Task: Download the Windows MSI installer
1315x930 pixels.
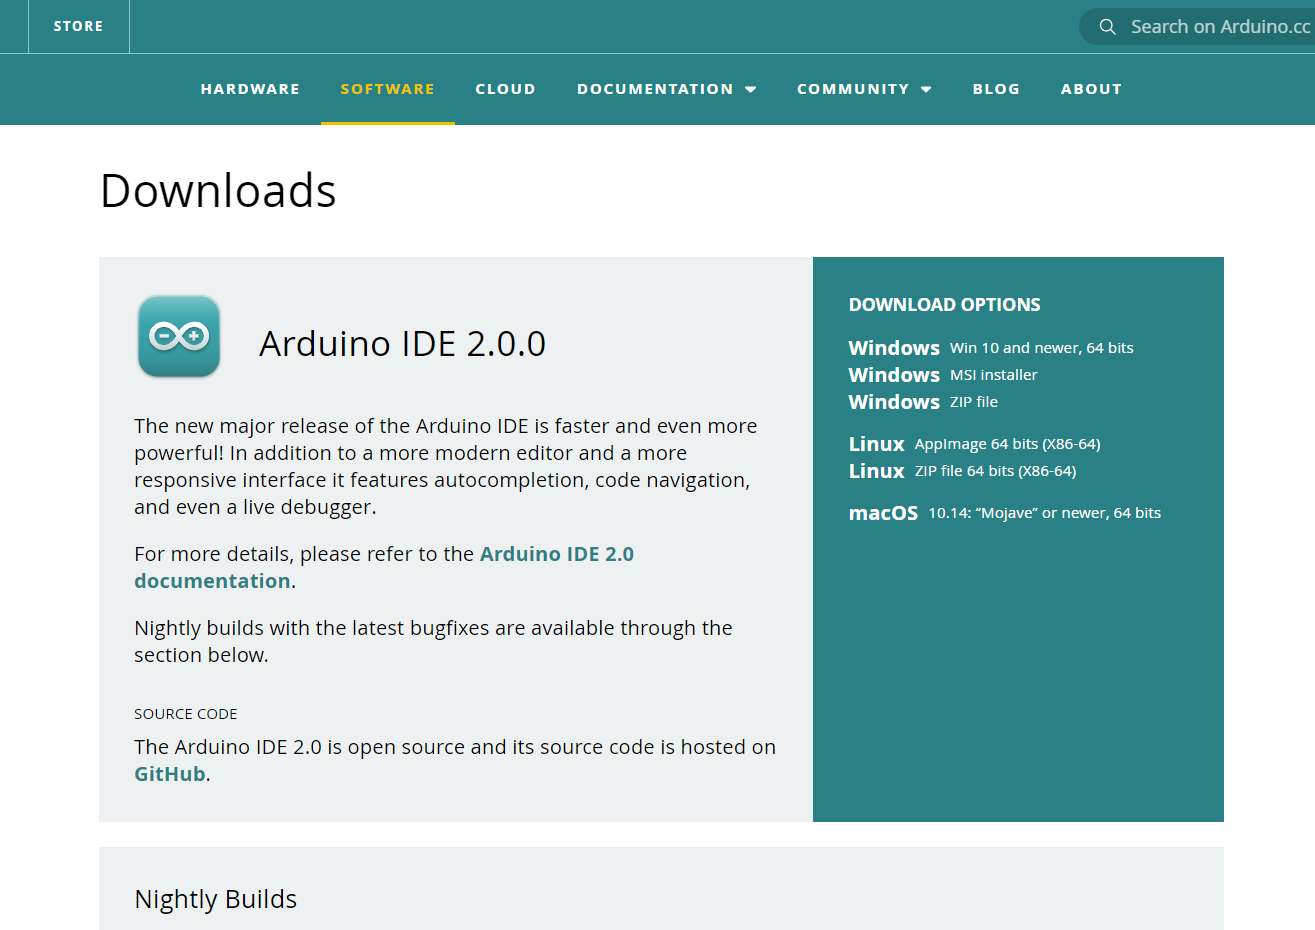Action: pyautogui.click(x=943, y=375)
